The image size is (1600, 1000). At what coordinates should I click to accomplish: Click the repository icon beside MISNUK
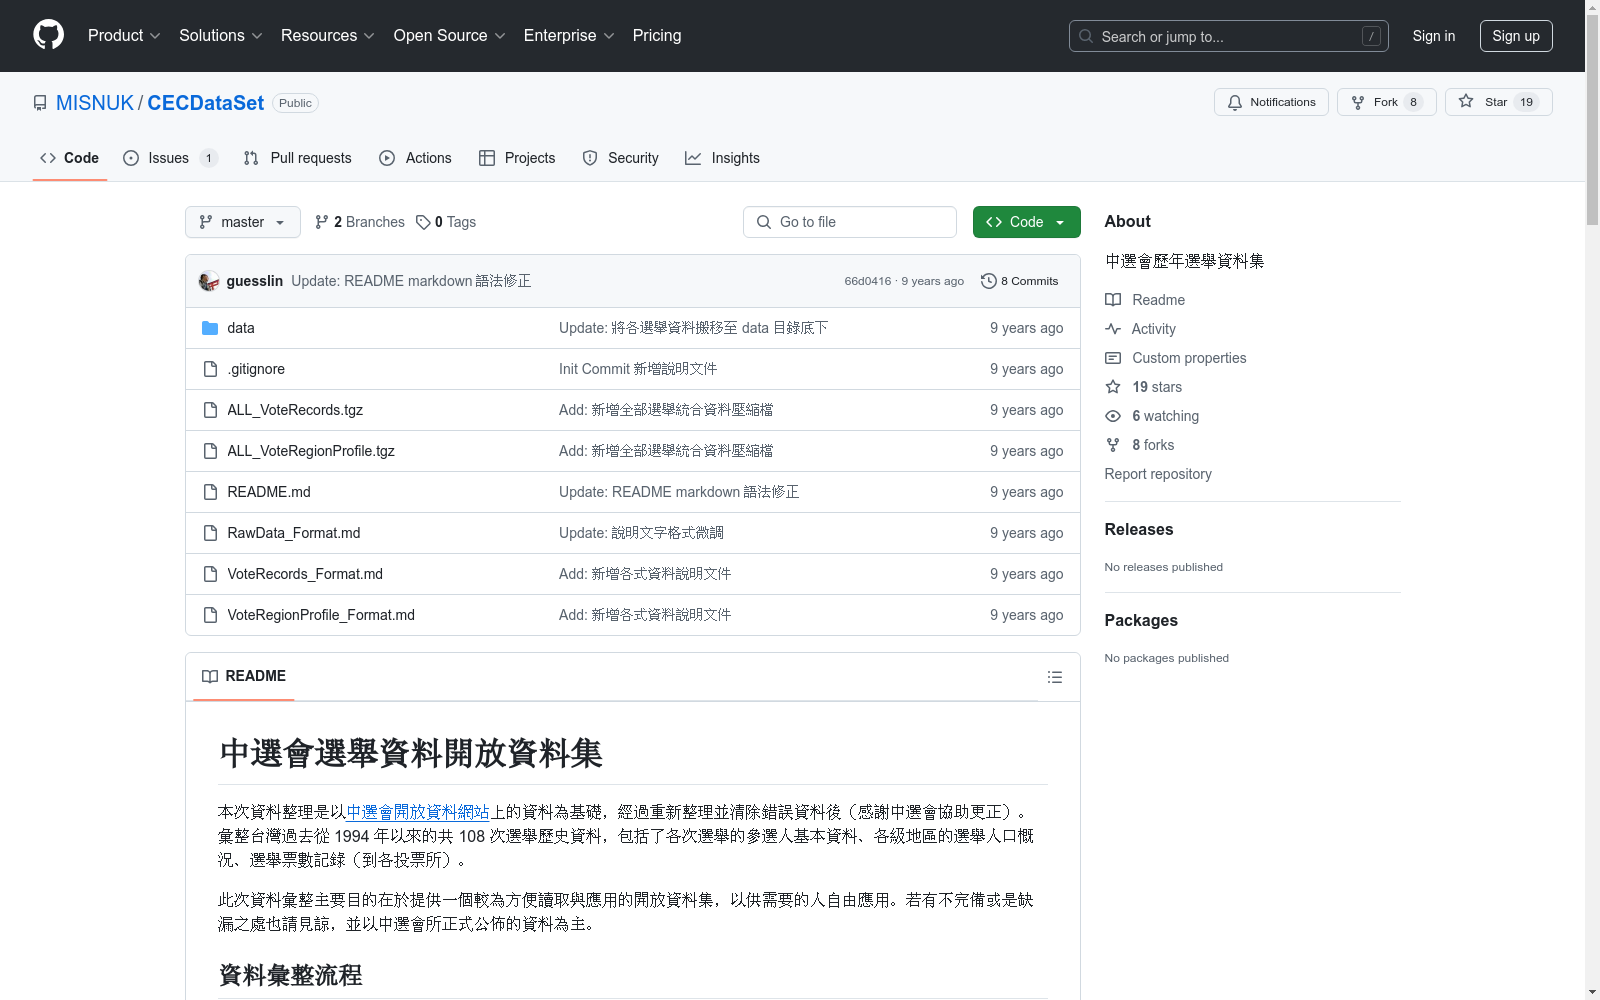pos(40,103)
